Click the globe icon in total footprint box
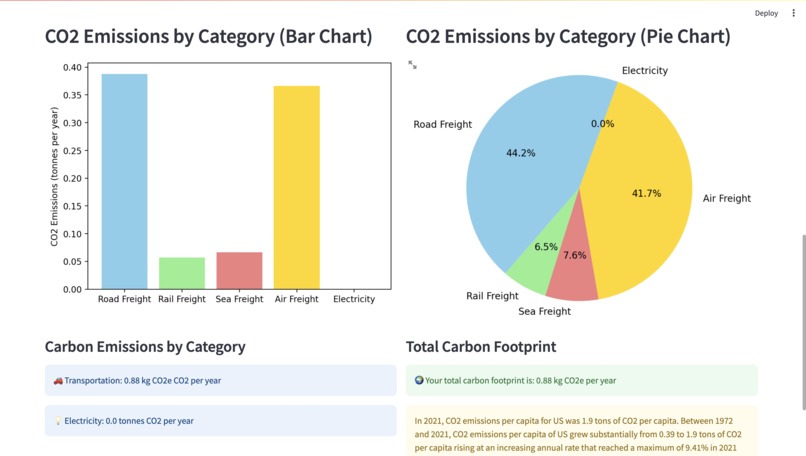This screenshot has width=806, height=456. click(419, 381)
